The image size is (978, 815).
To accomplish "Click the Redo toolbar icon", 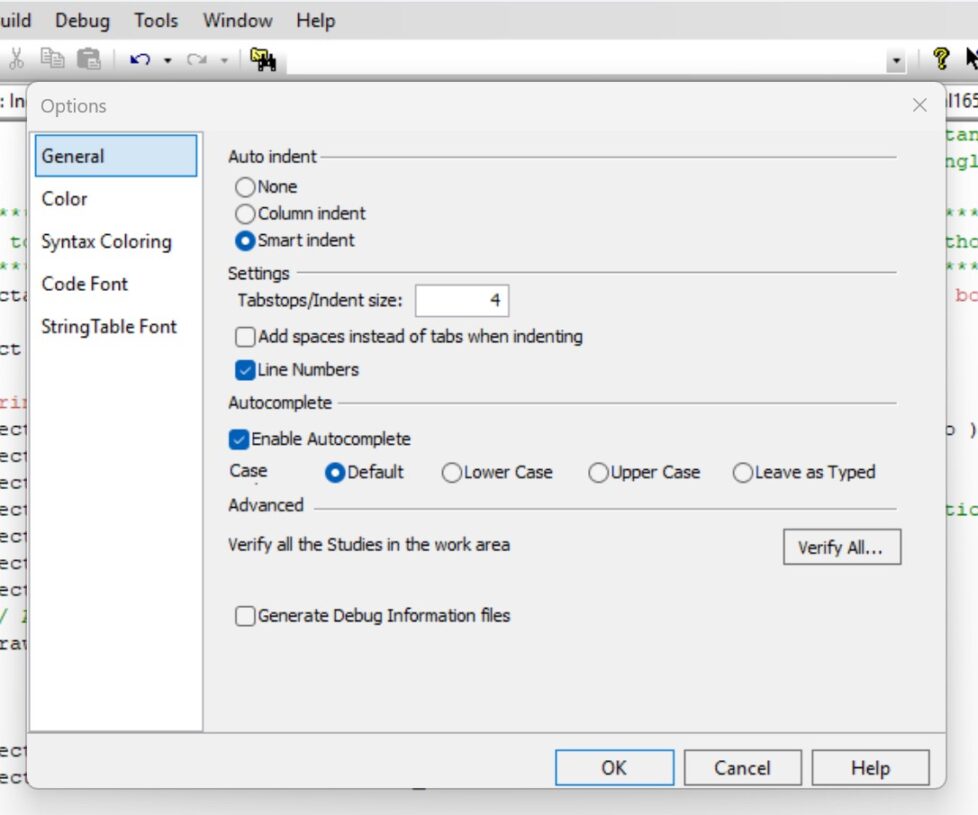I will coord(196,60).
